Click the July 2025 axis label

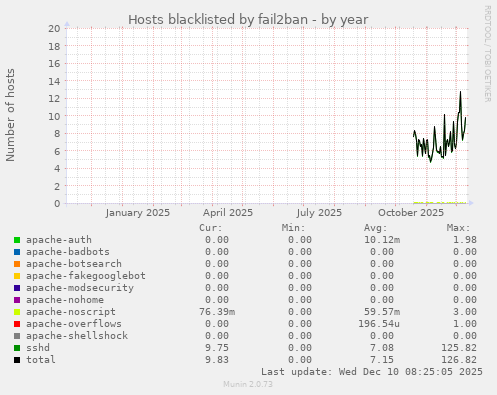point(319,213)
